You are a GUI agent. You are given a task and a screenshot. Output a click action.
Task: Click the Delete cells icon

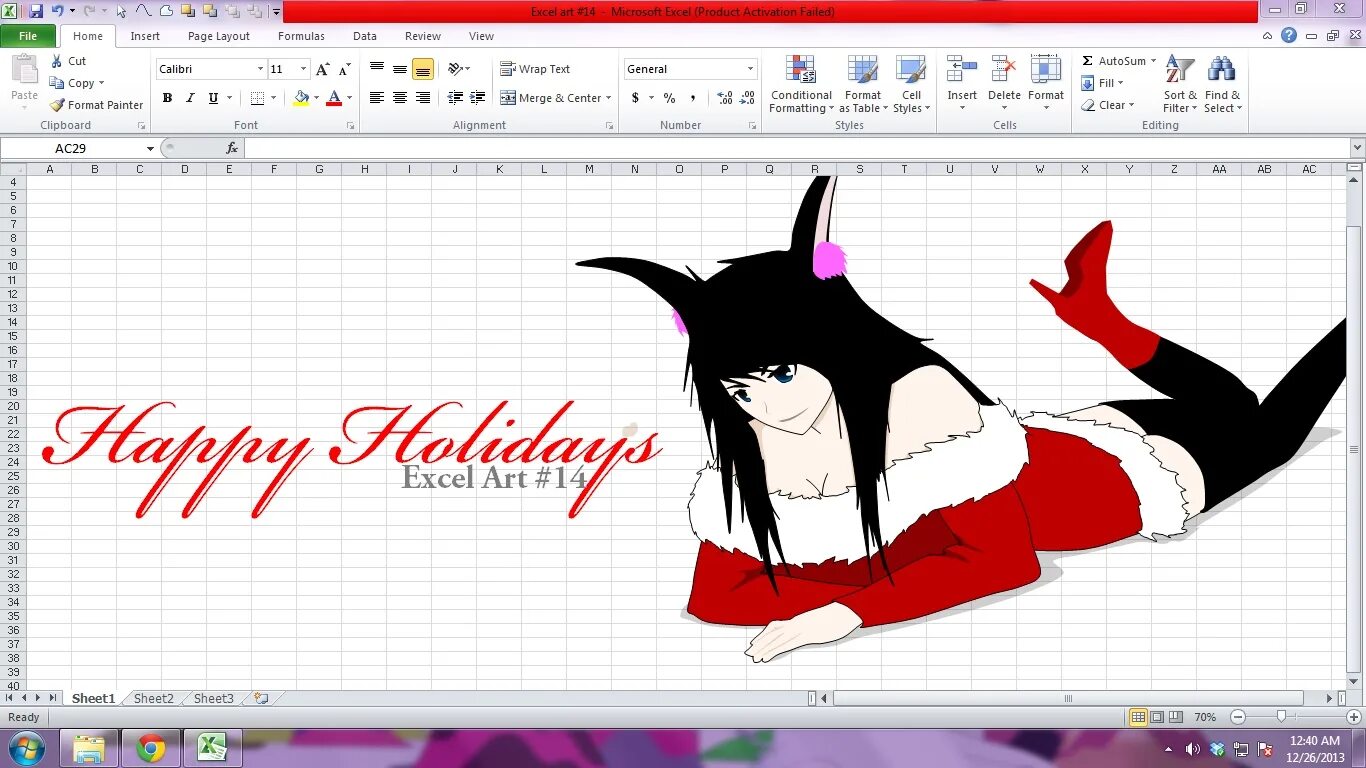pyautogui.click(x=1004, y=70)
